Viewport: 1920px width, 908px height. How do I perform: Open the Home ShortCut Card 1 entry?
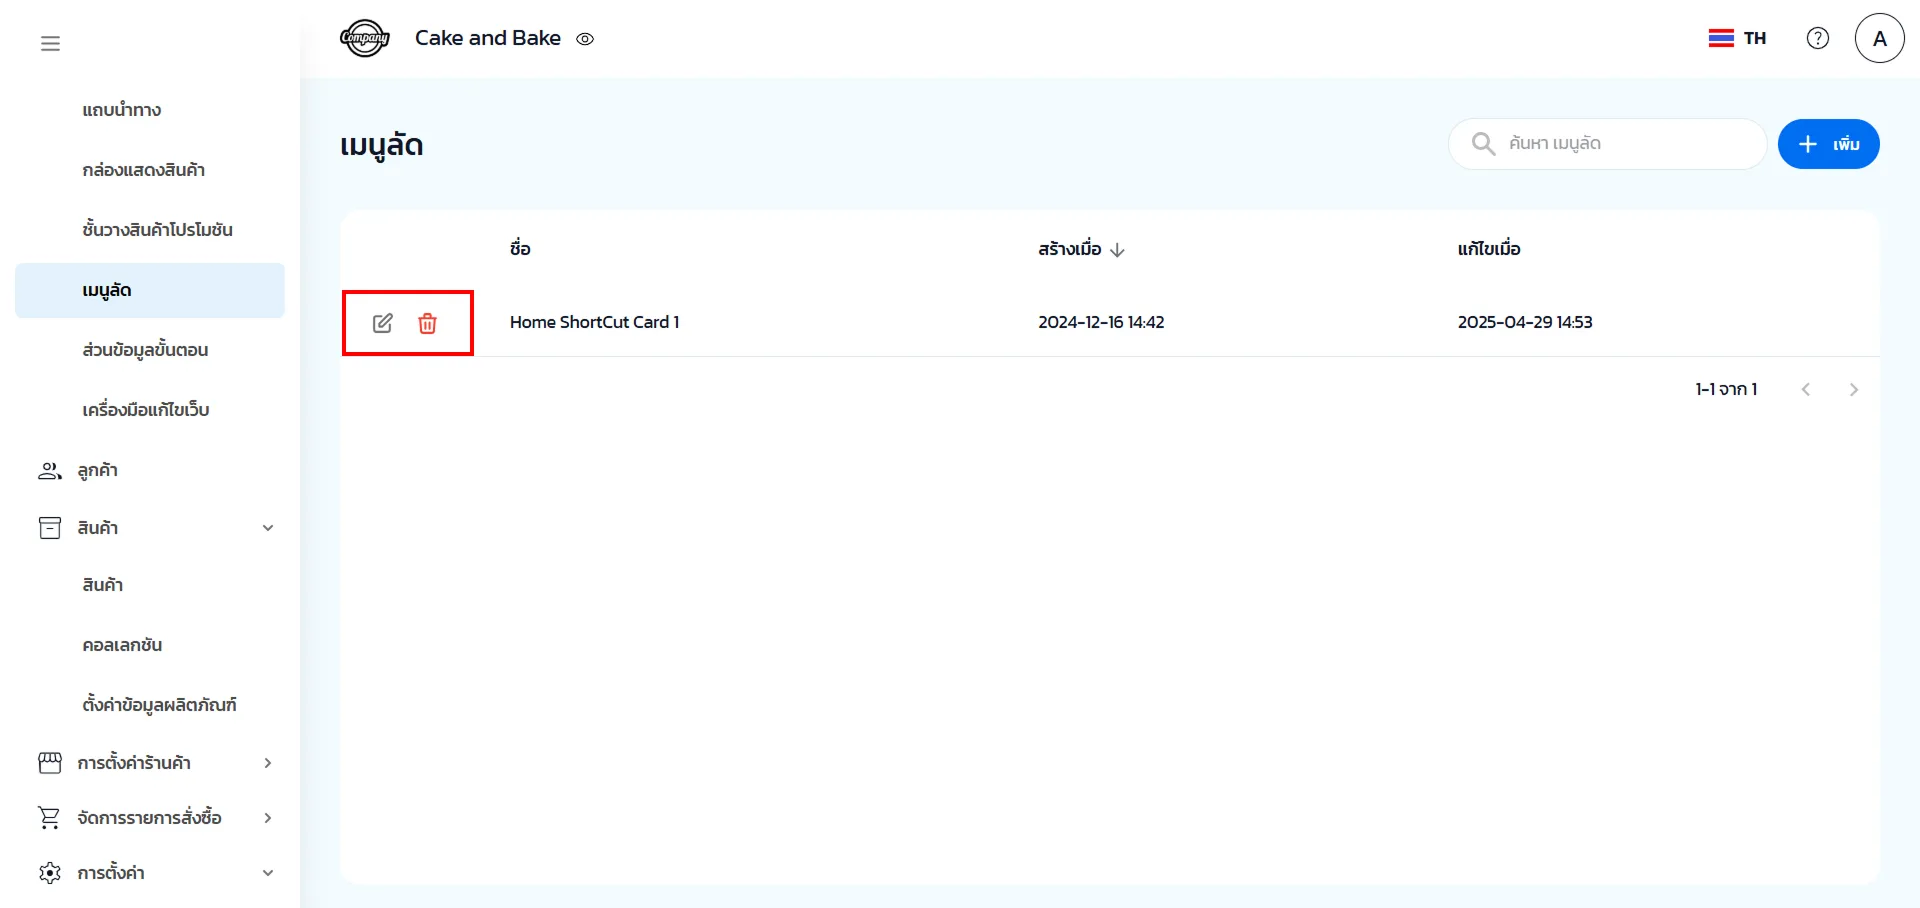pyautogui.click(x=594, y=322)
